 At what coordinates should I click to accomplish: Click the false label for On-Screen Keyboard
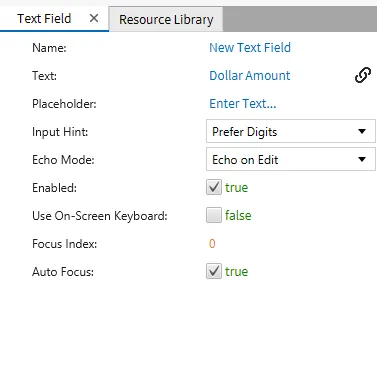238,215
